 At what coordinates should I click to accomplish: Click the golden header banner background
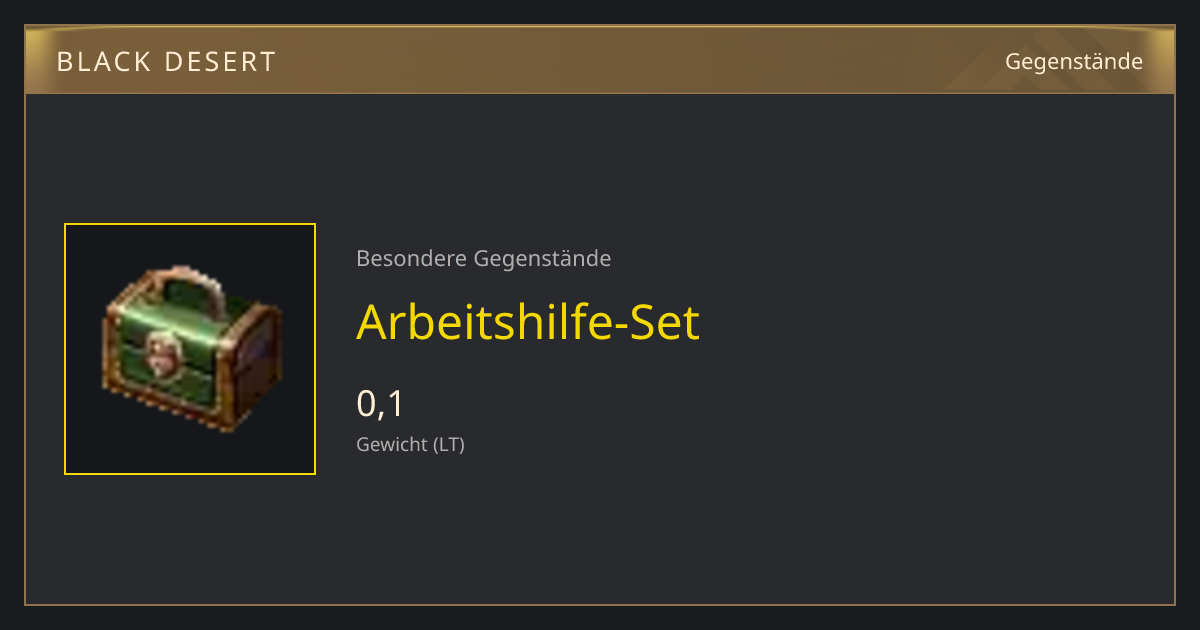pyautogui.click(x=600, y=61)
